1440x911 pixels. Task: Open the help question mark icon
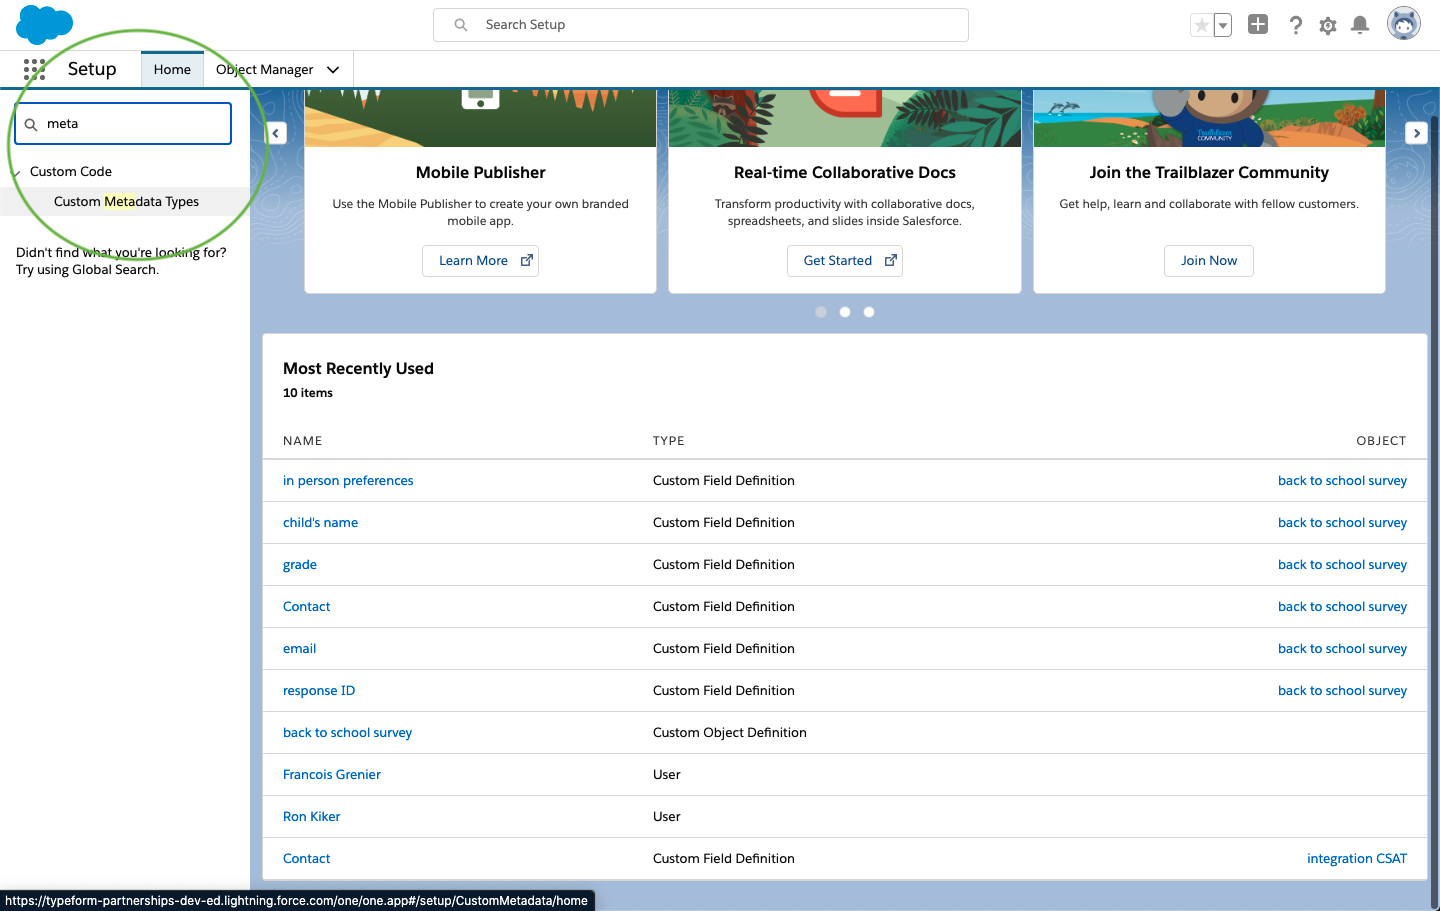1295,25
